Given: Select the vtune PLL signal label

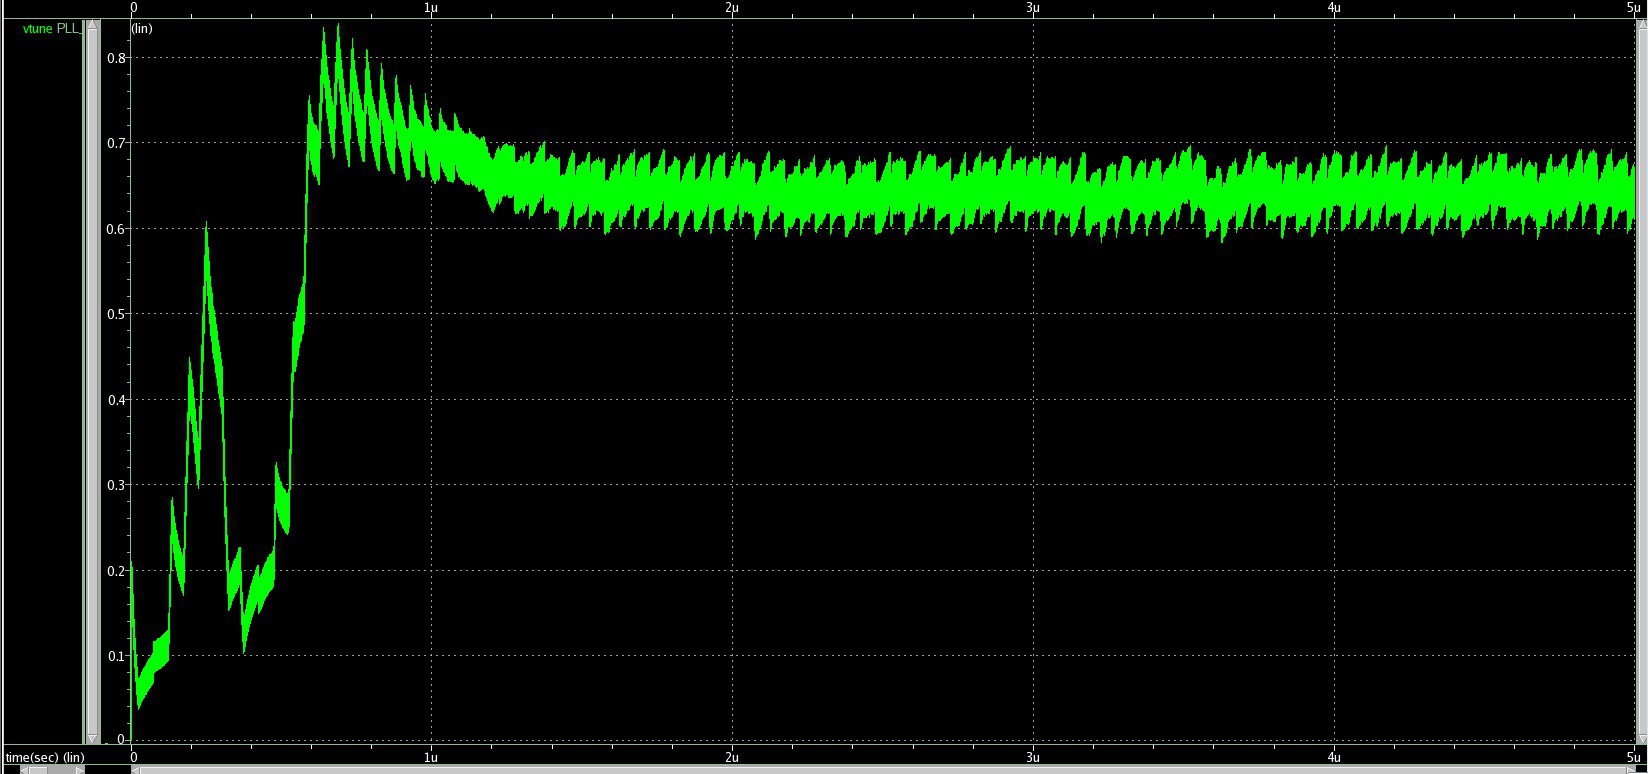Looking at the screenshot, I should click(49, 29).
